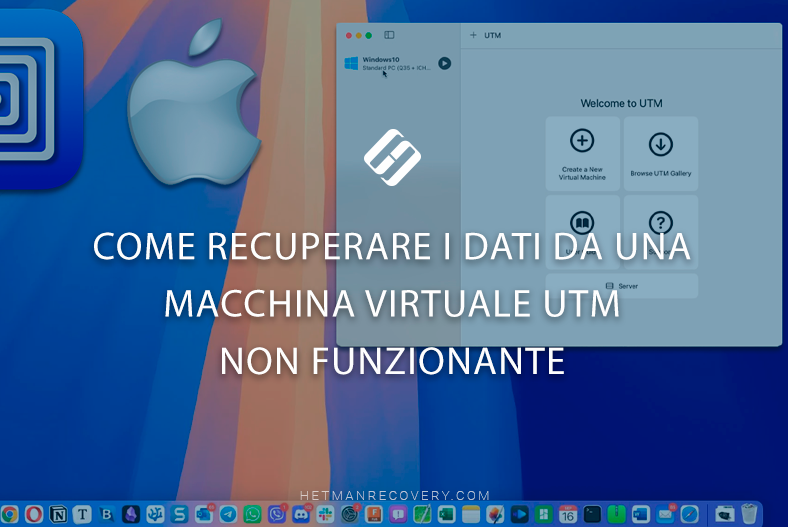Open the B app icon in dock
The height and width of the screenshot is (527, 788).
pos(107,514)
